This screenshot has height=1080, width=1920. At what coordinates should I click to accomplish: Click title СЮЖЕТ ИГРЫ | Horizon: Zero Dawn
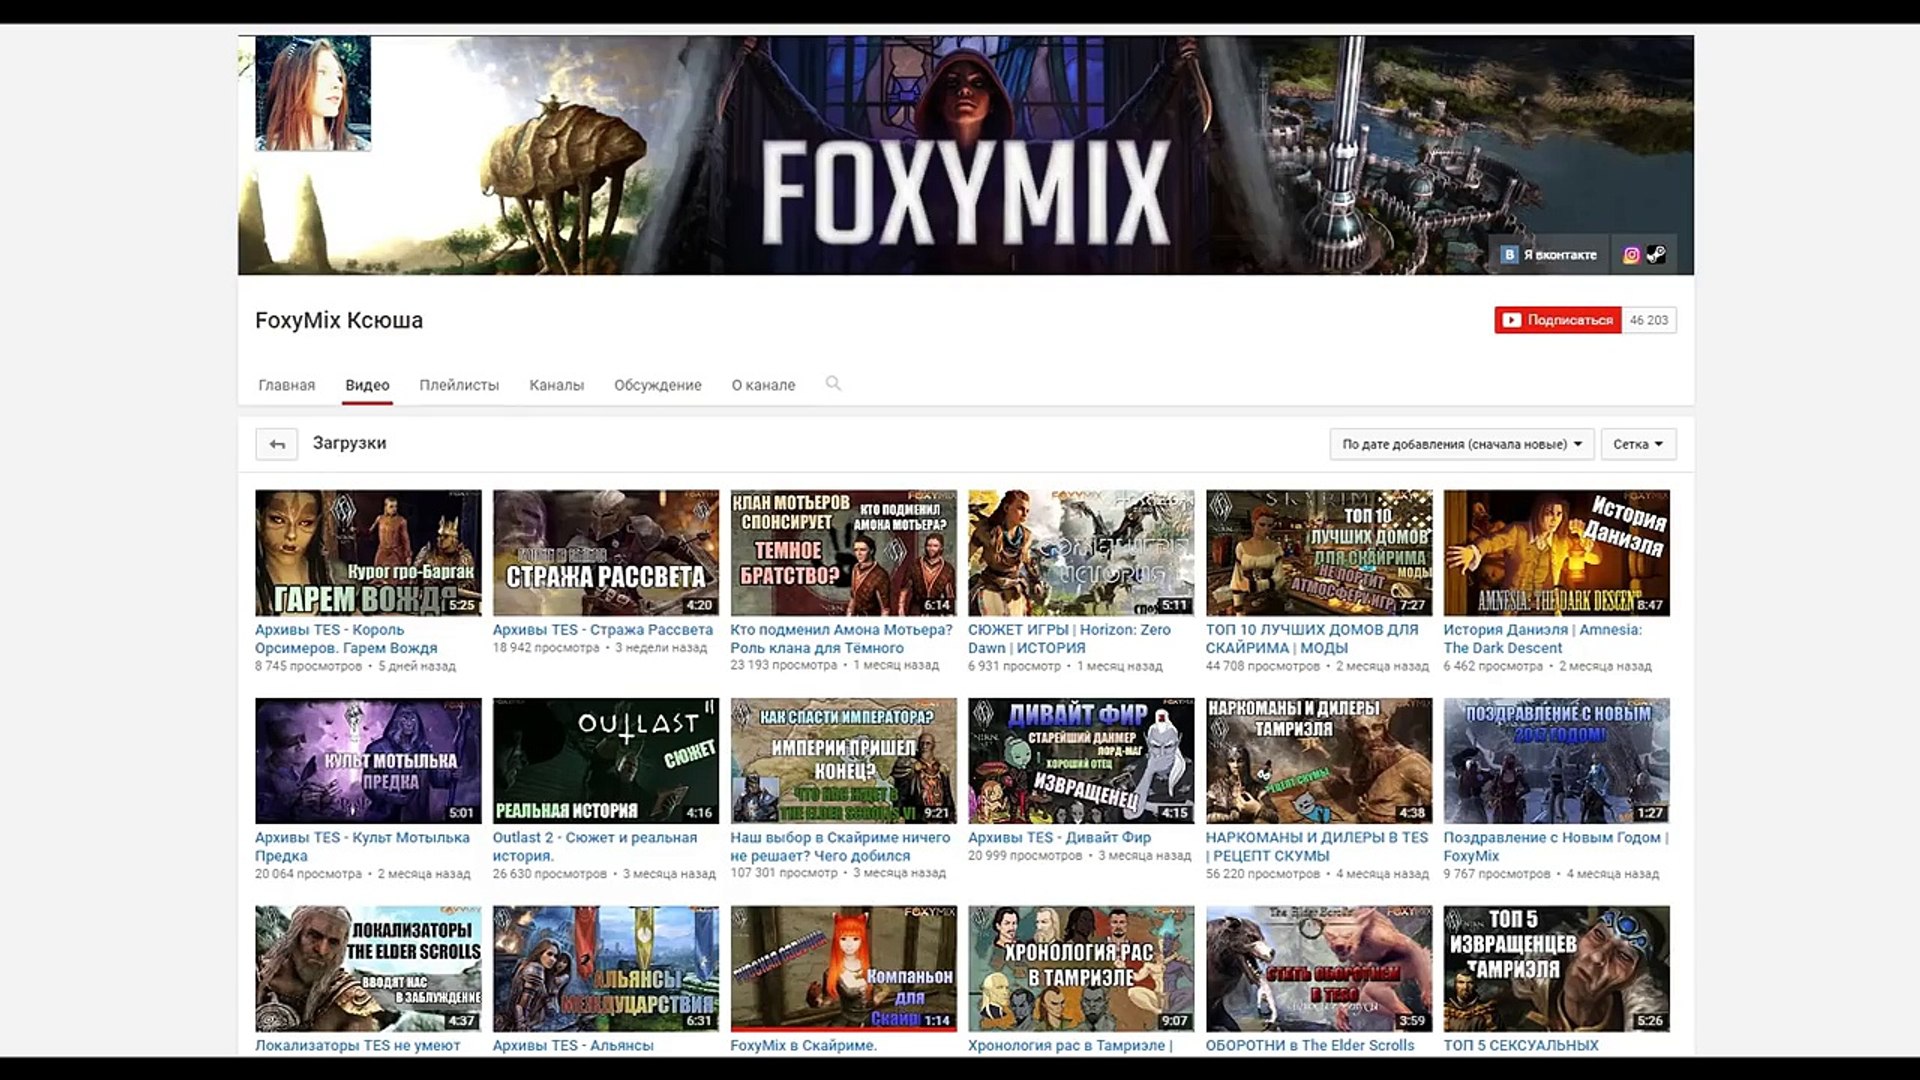[1069, 639]
